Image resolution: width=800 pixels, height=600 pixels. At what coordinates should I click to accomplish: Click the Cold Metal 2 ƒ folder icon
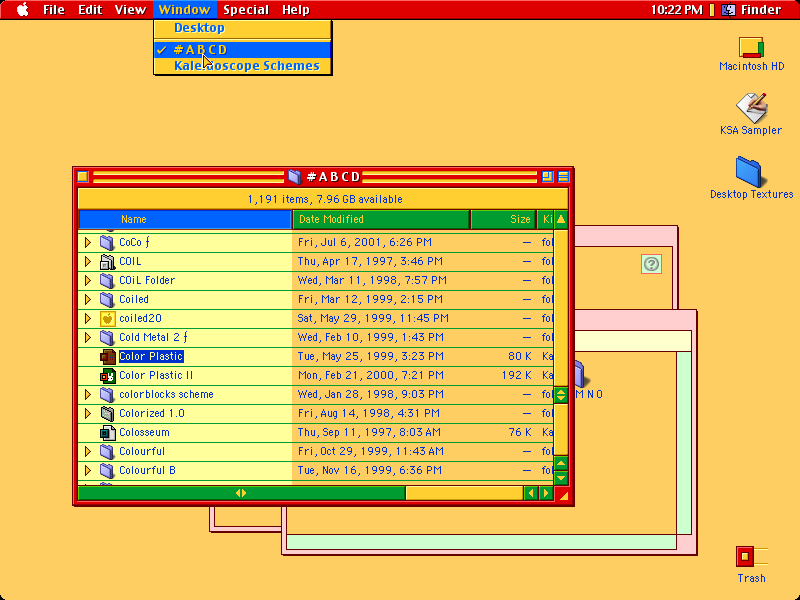107,337
